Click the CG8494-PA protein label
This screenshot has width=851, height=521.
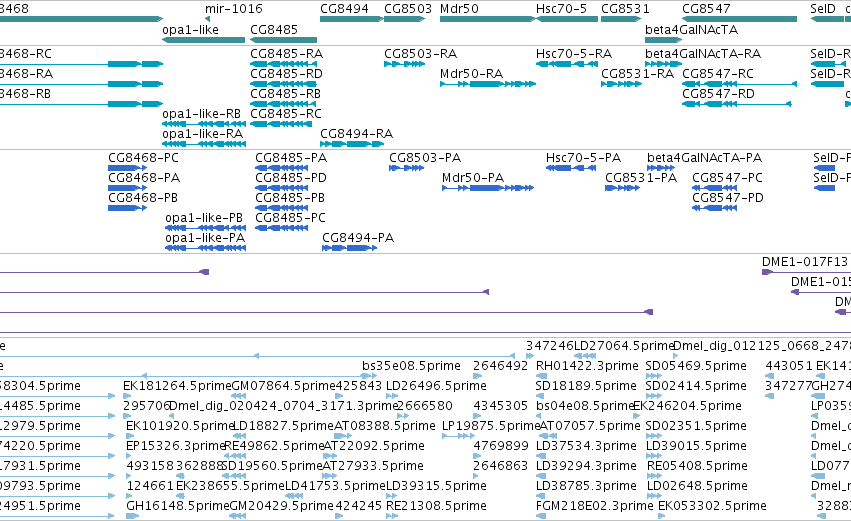(x=358, y=238)
